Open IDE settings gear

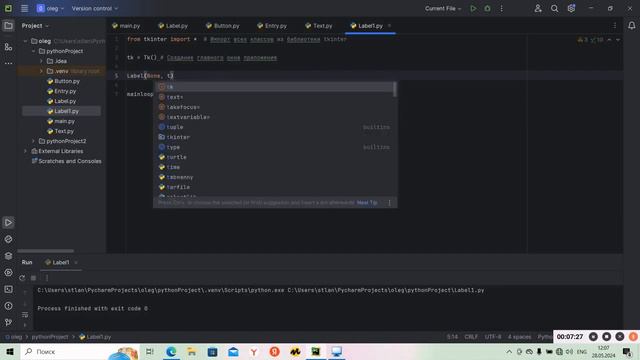(x=571, y=8)
